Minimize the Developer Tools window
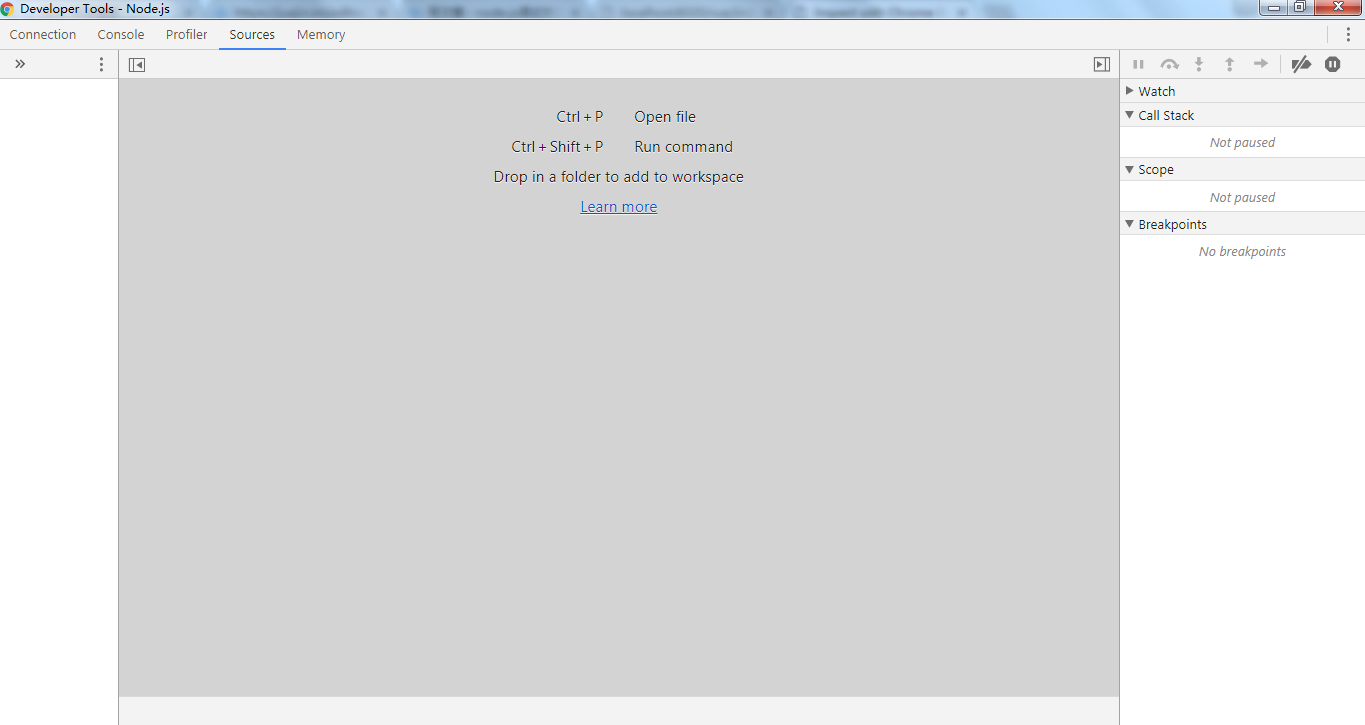1365x725 pixels. click(1274, 8)
